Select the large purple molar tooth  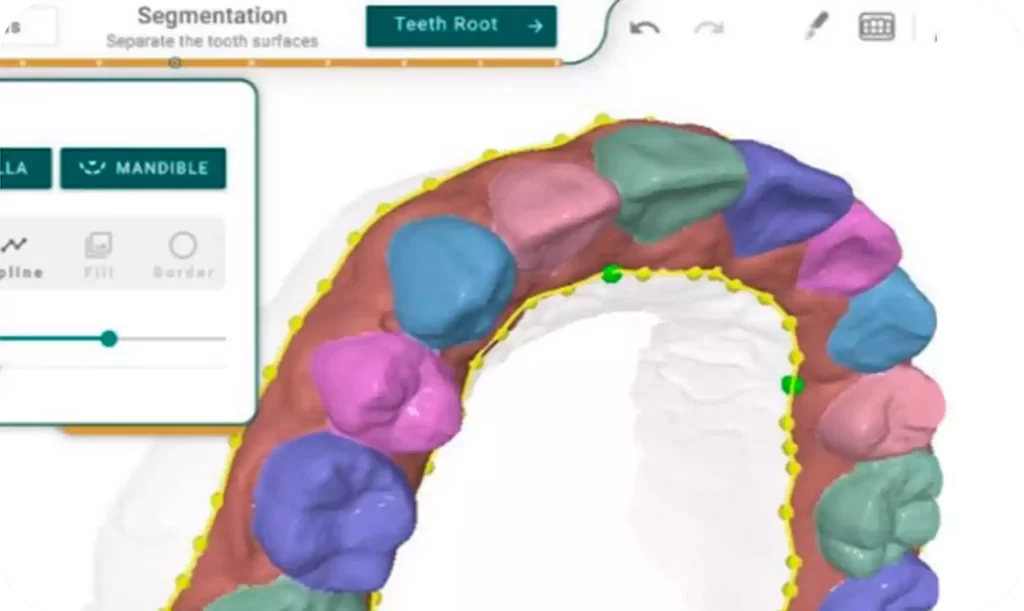click(332, 510)
